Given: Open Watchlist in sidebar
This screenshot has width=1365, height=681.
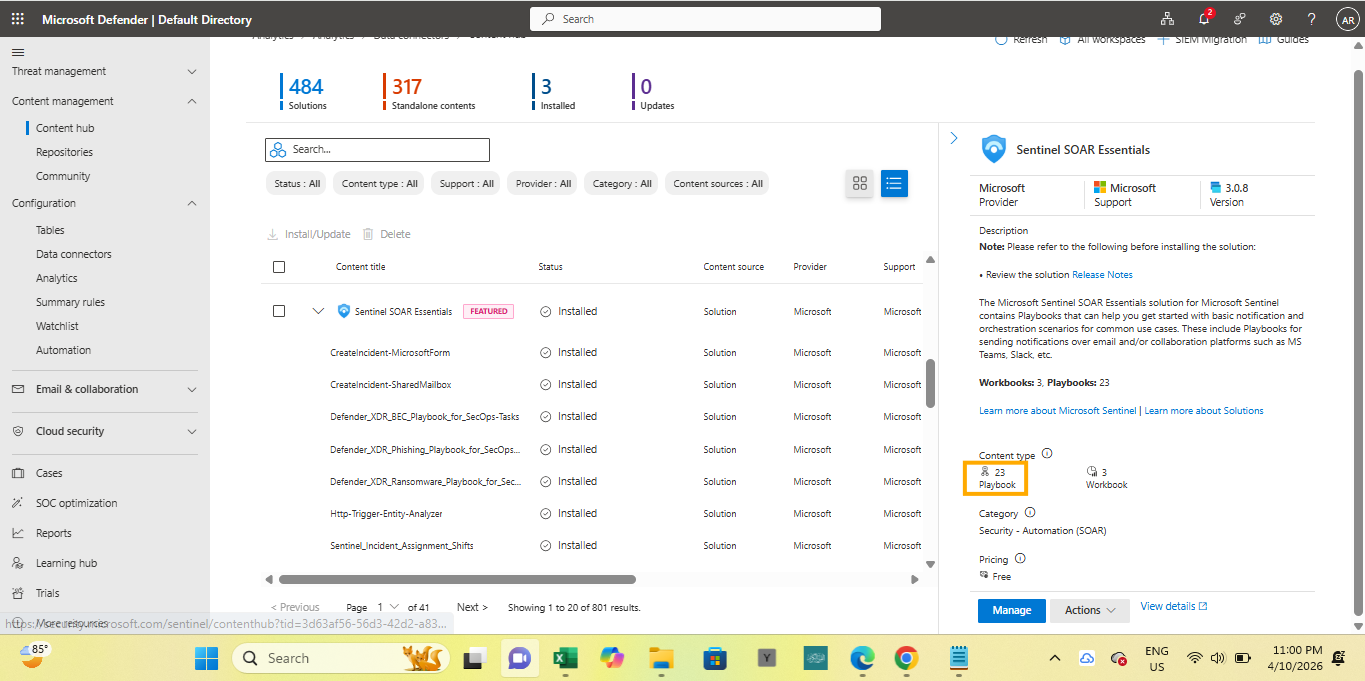Looking at the screenshot, I should click(57, 326).
